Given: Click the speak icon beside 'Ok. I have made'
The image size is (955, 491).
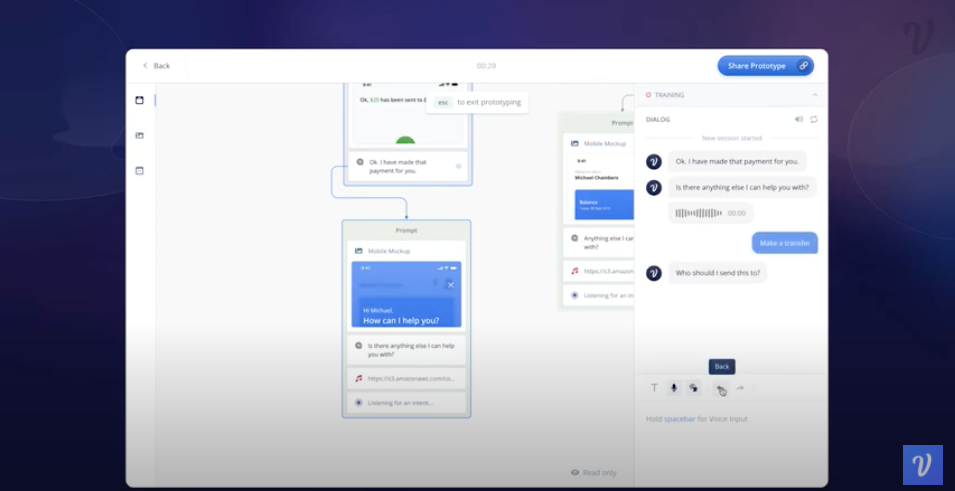Looking at the screenshot, I should 359,162.
